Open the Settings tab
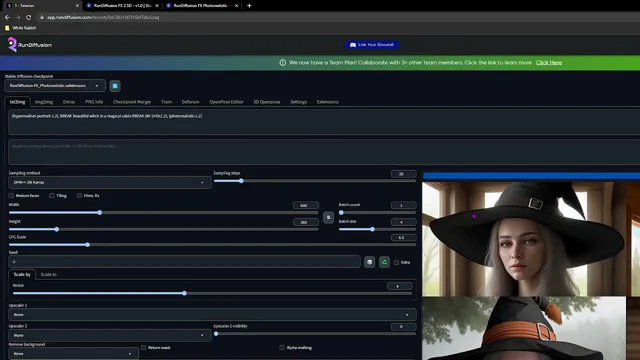 coord(298,102)
